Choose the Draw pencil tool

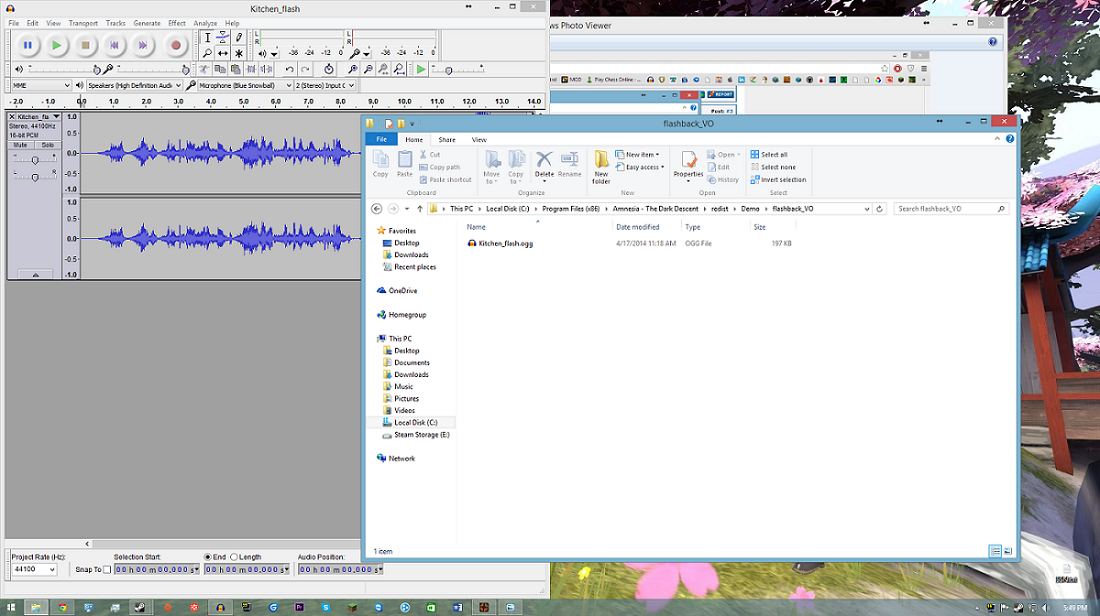(x=239, y=38)
